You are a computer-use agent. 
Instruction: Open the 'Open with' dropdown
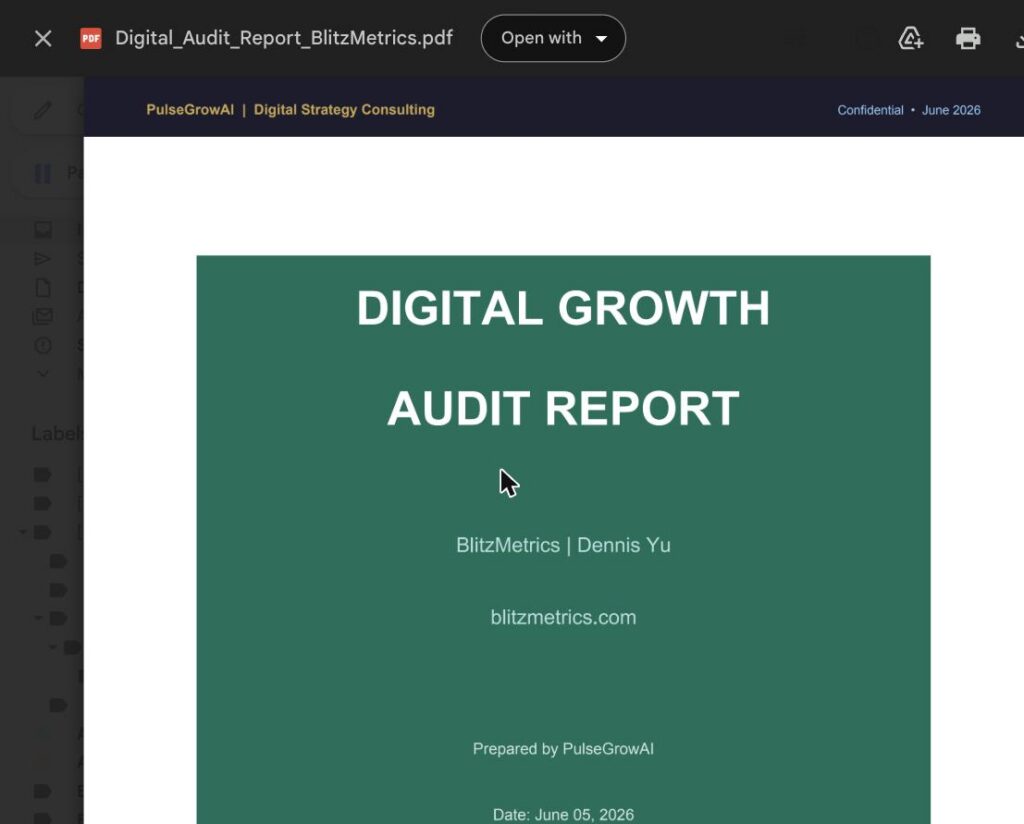point(553,39)
